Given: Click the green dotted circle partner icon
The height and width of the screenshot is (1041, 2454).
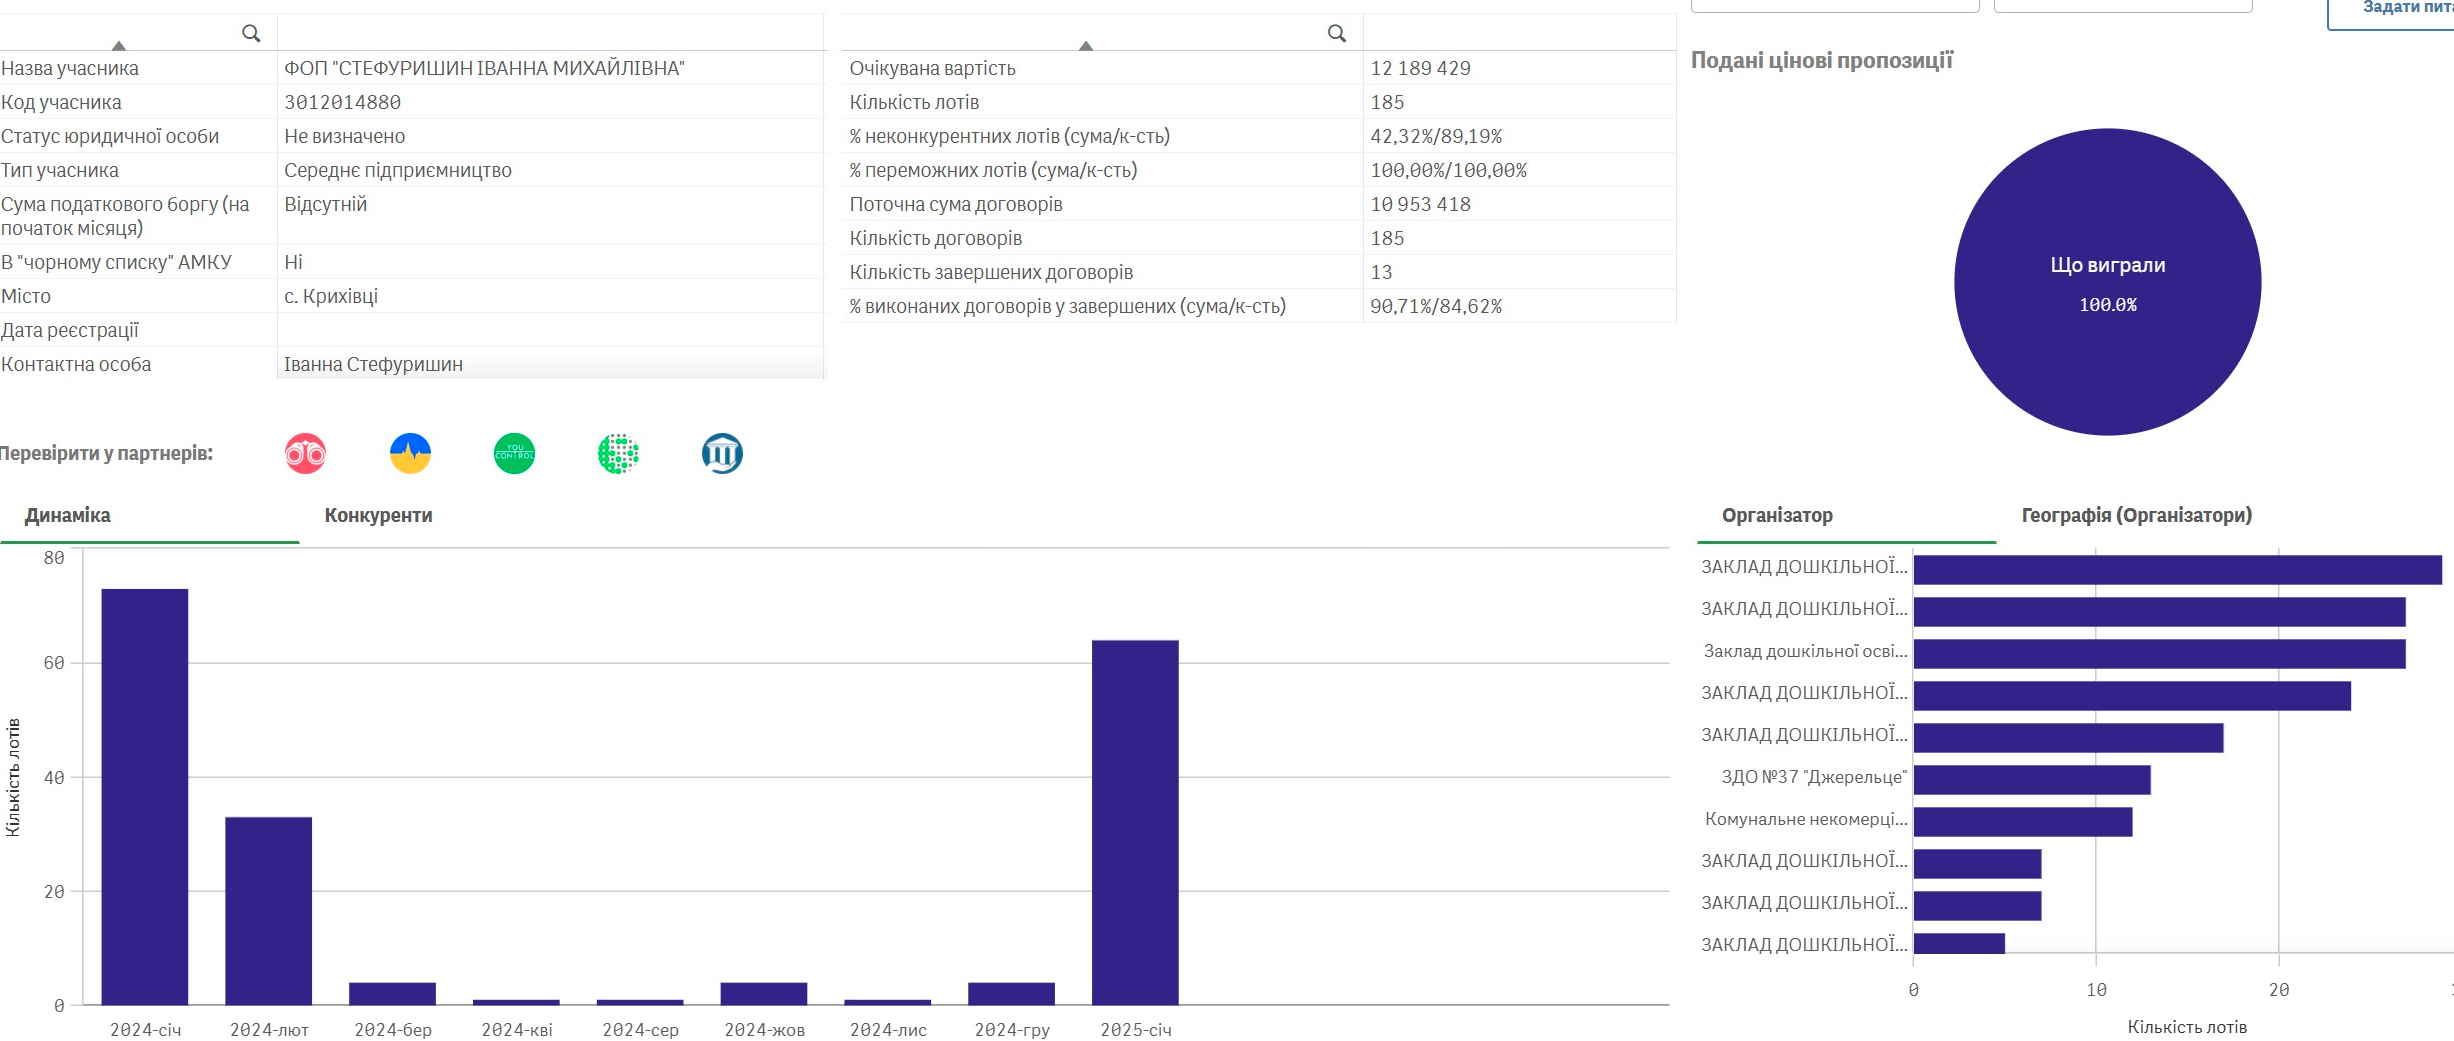Looking at the screenshot, I should [x=618, y=454].
